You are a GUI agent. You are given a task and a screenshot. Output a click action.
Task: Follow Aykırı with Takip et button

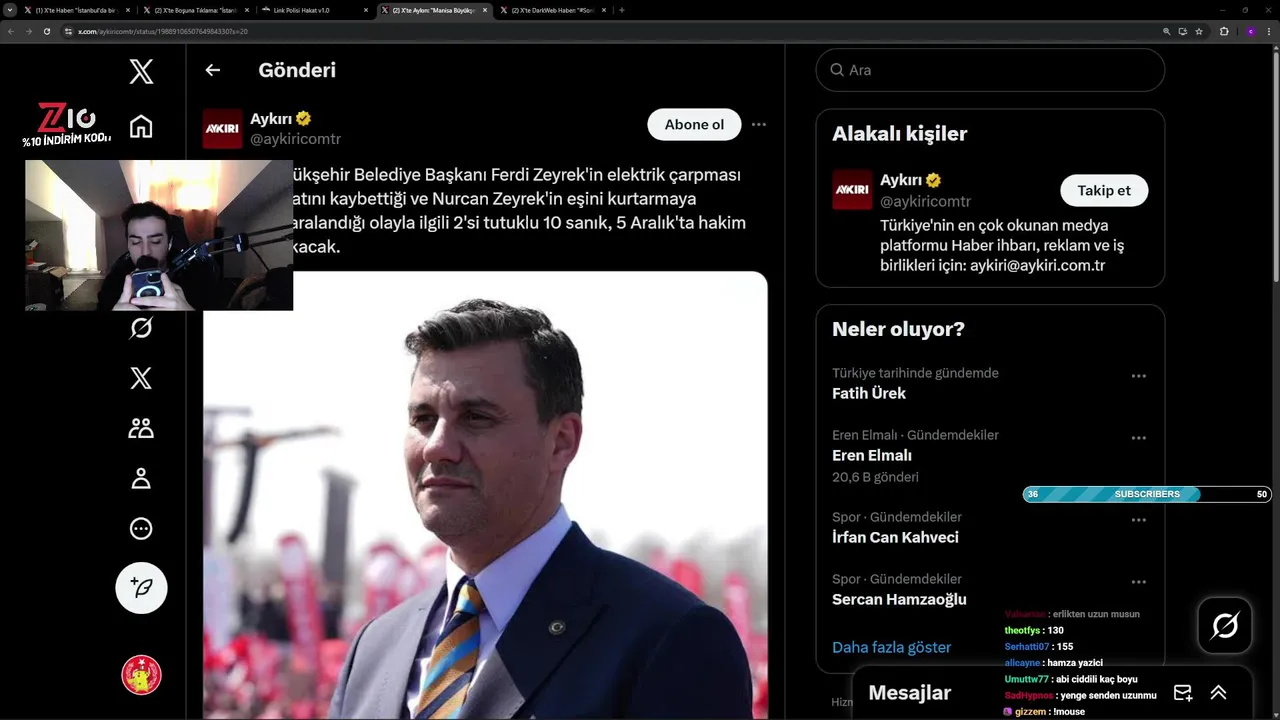[1104, 190]
